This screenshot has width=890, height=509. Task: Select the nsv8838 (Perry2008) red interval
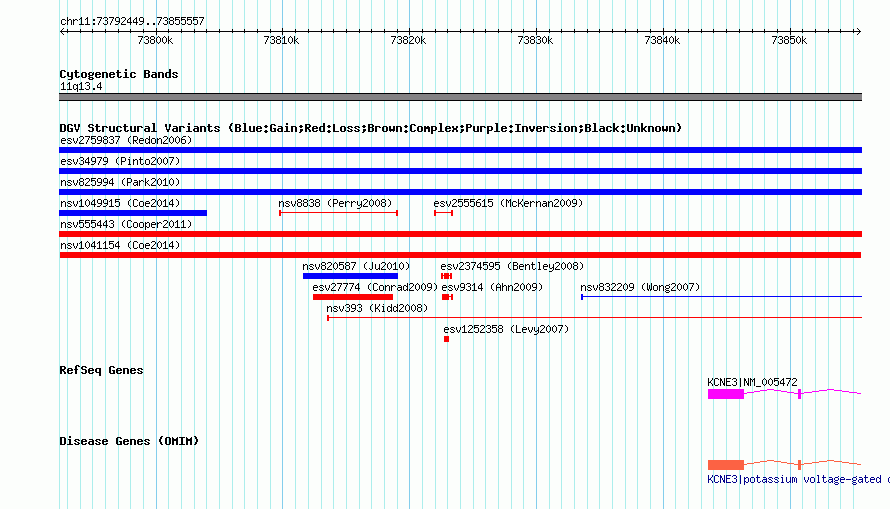(338, 213)
